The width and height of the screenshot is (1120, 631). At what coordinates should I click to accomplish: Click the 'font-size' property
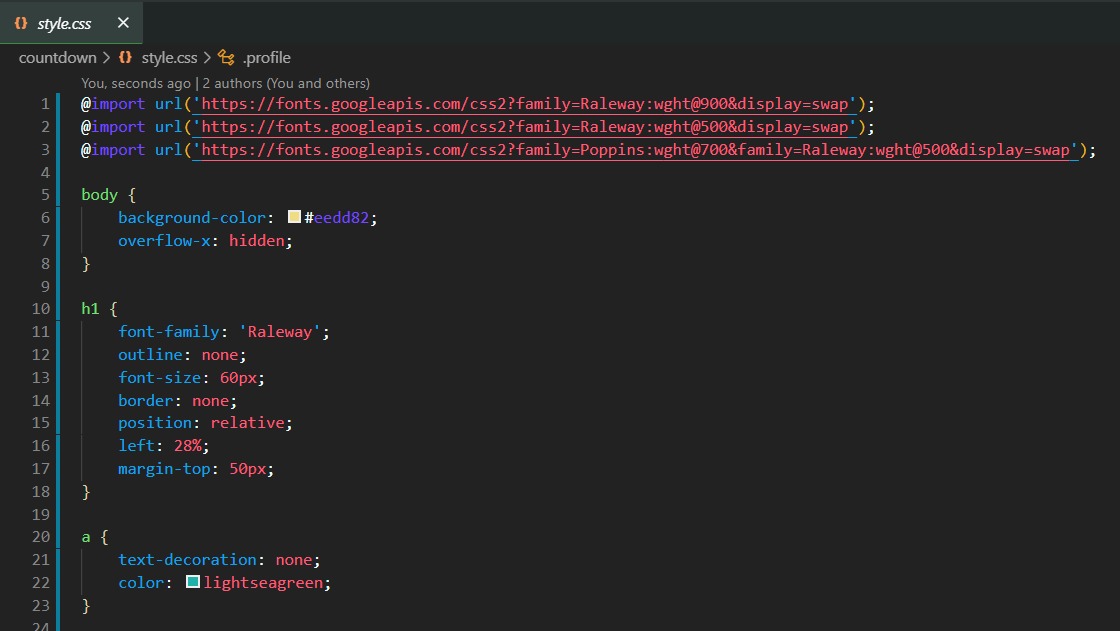point(159,377)
